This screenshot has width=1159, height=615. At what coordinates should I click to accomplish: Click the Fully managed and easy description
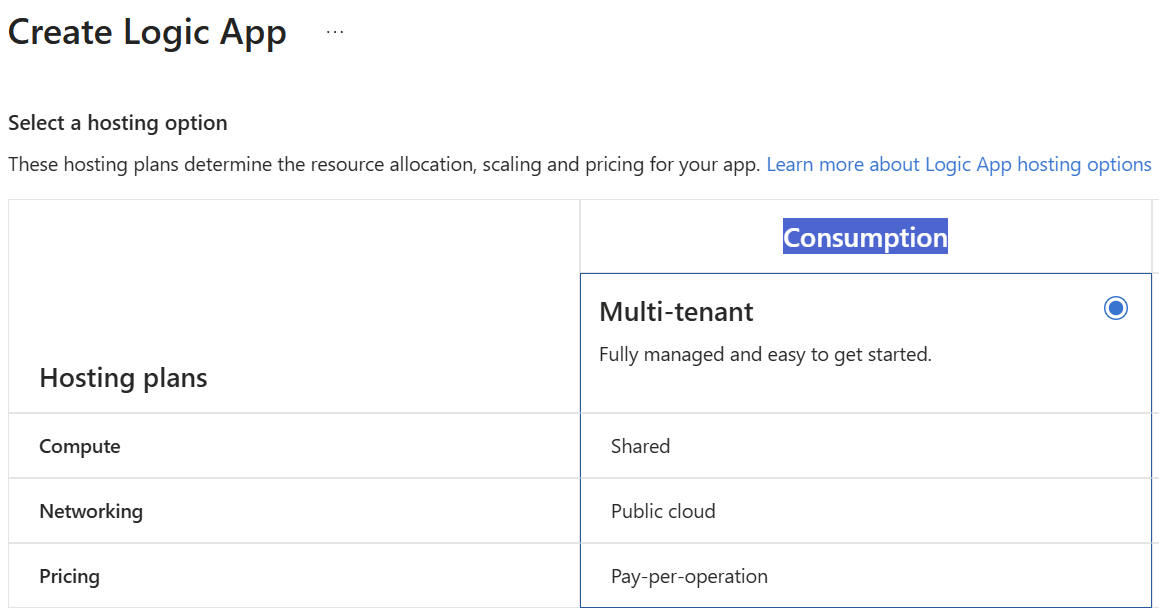[765, 355]
